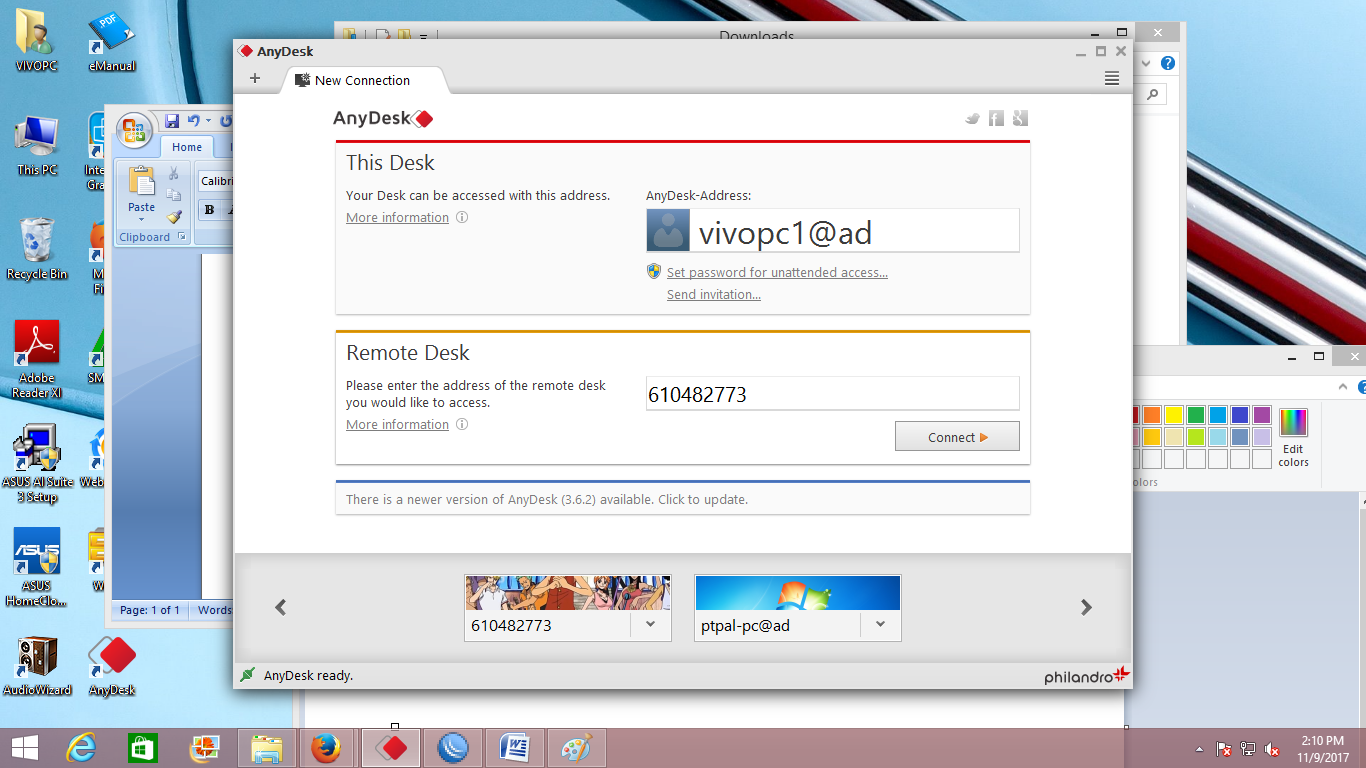The height and width of the screenshot is (768, 1366).
Task: Click Save icon in Word quick access toolbar
Action: pos(172,121)
